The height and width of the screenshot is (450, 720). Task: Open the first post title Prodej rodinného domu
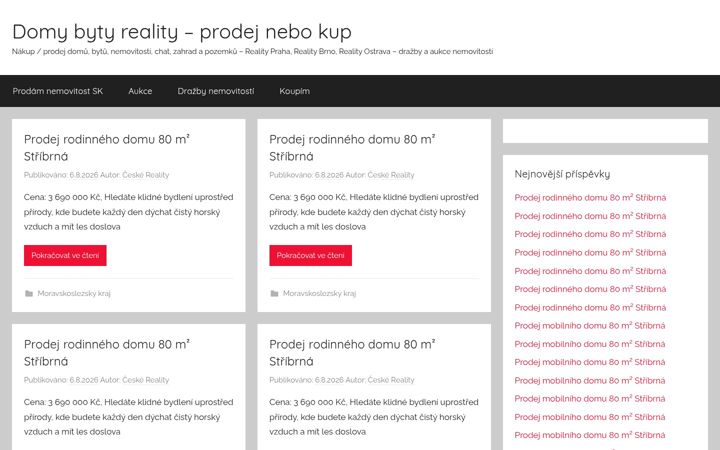107,147
